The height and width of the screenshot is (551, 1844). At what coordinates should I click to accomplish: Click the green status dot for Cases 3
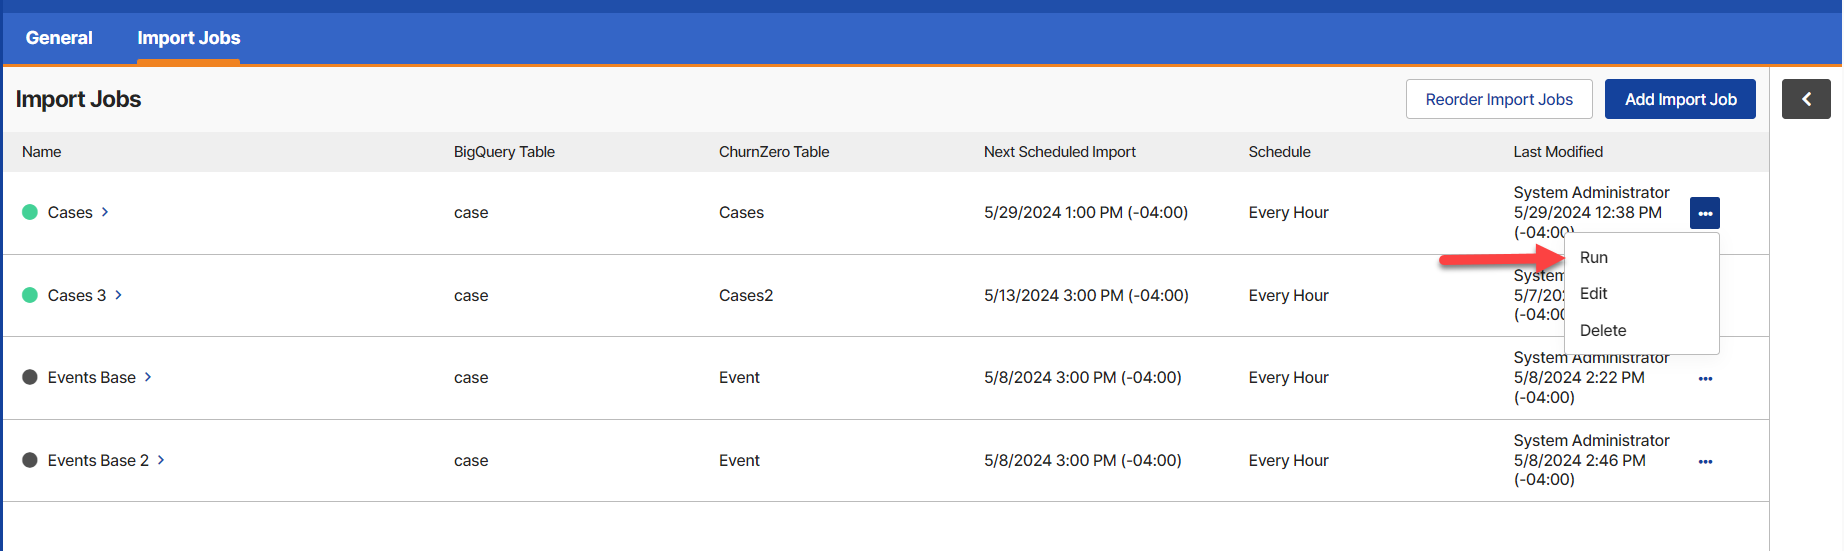coord(30,295)
